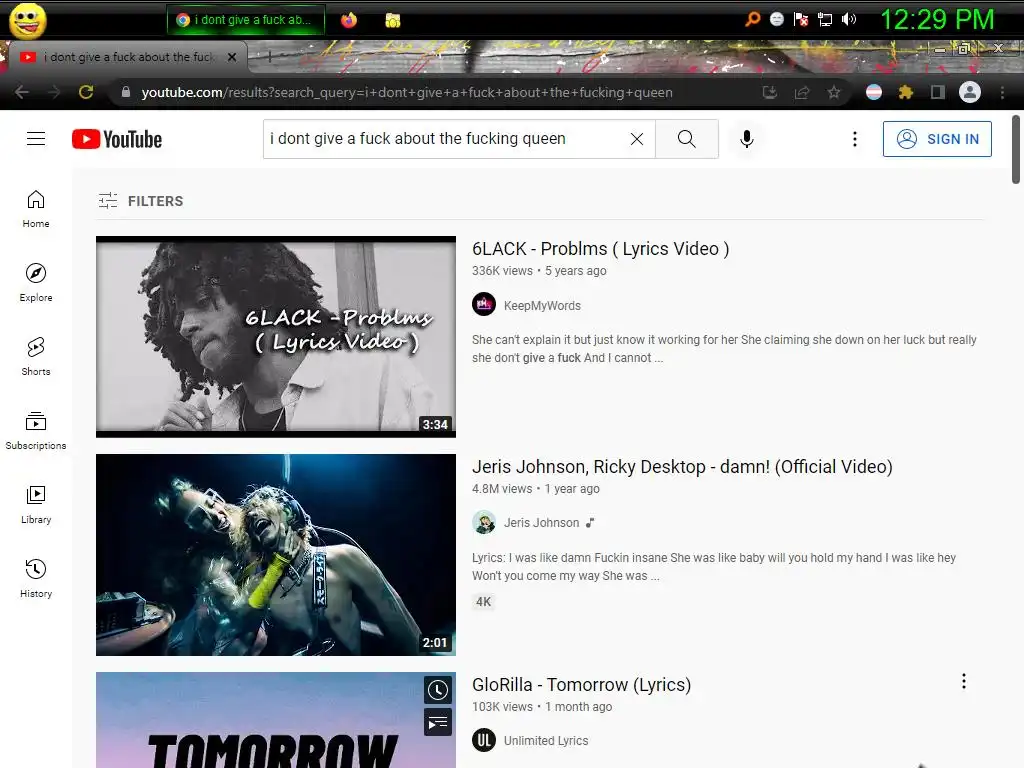The width and height of the screenshot is (1024, 768).
Task: Bookmark this page with the star
Action: [x=834, y=92]
